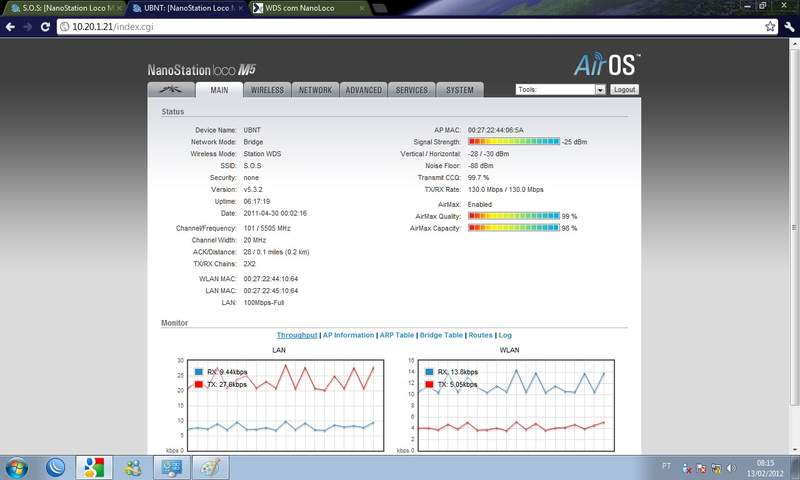The height and width of the screenshot is (480, 800).
Task: Open the Windows Start menu
Action: (16, 468)
